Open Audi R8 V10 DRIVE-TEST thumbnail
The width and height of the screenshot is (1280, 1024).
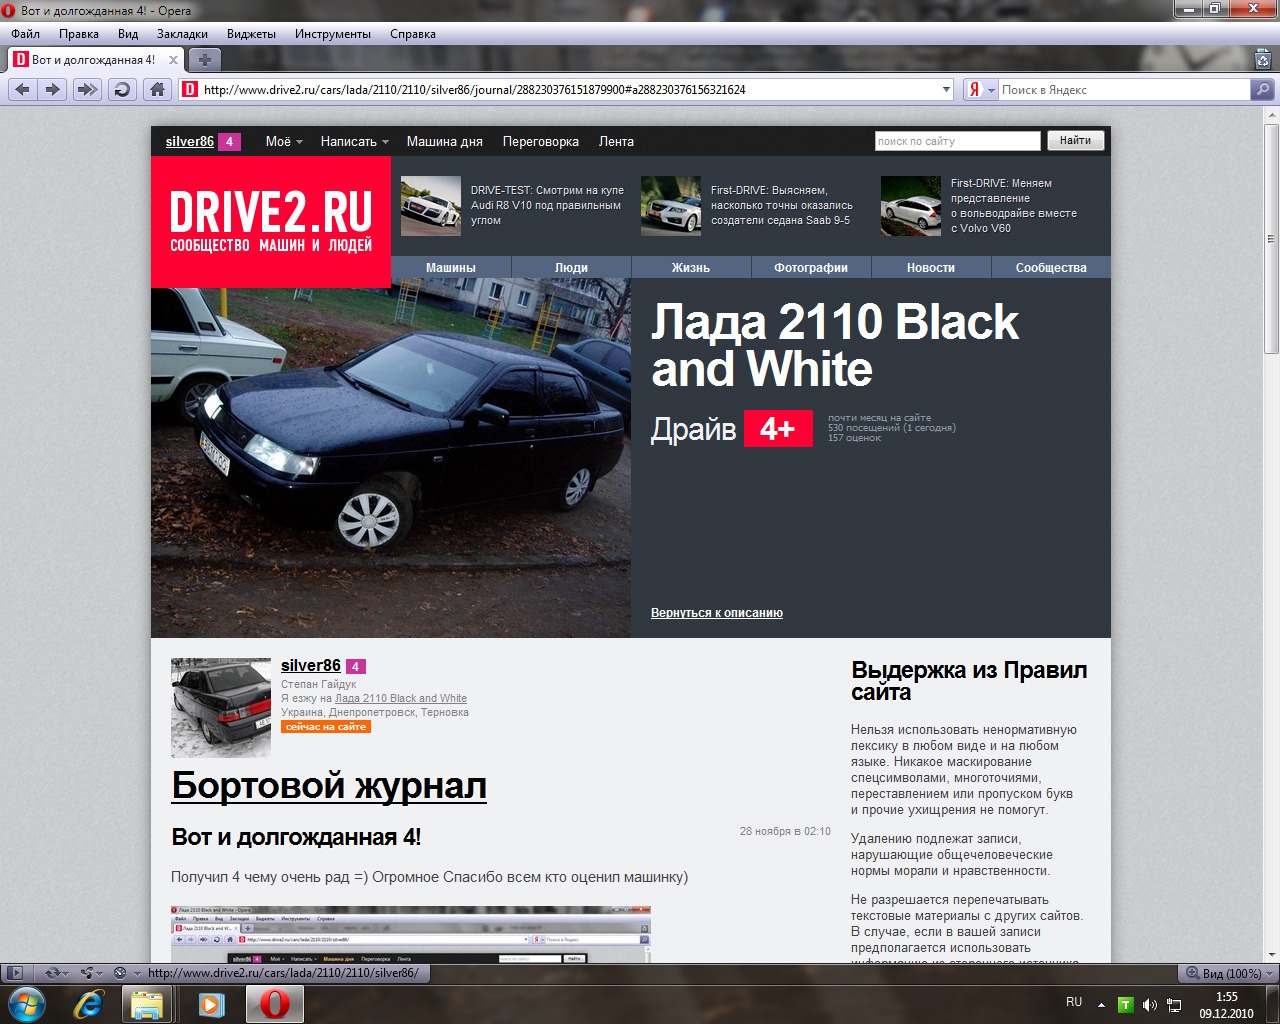pos(431,206)
